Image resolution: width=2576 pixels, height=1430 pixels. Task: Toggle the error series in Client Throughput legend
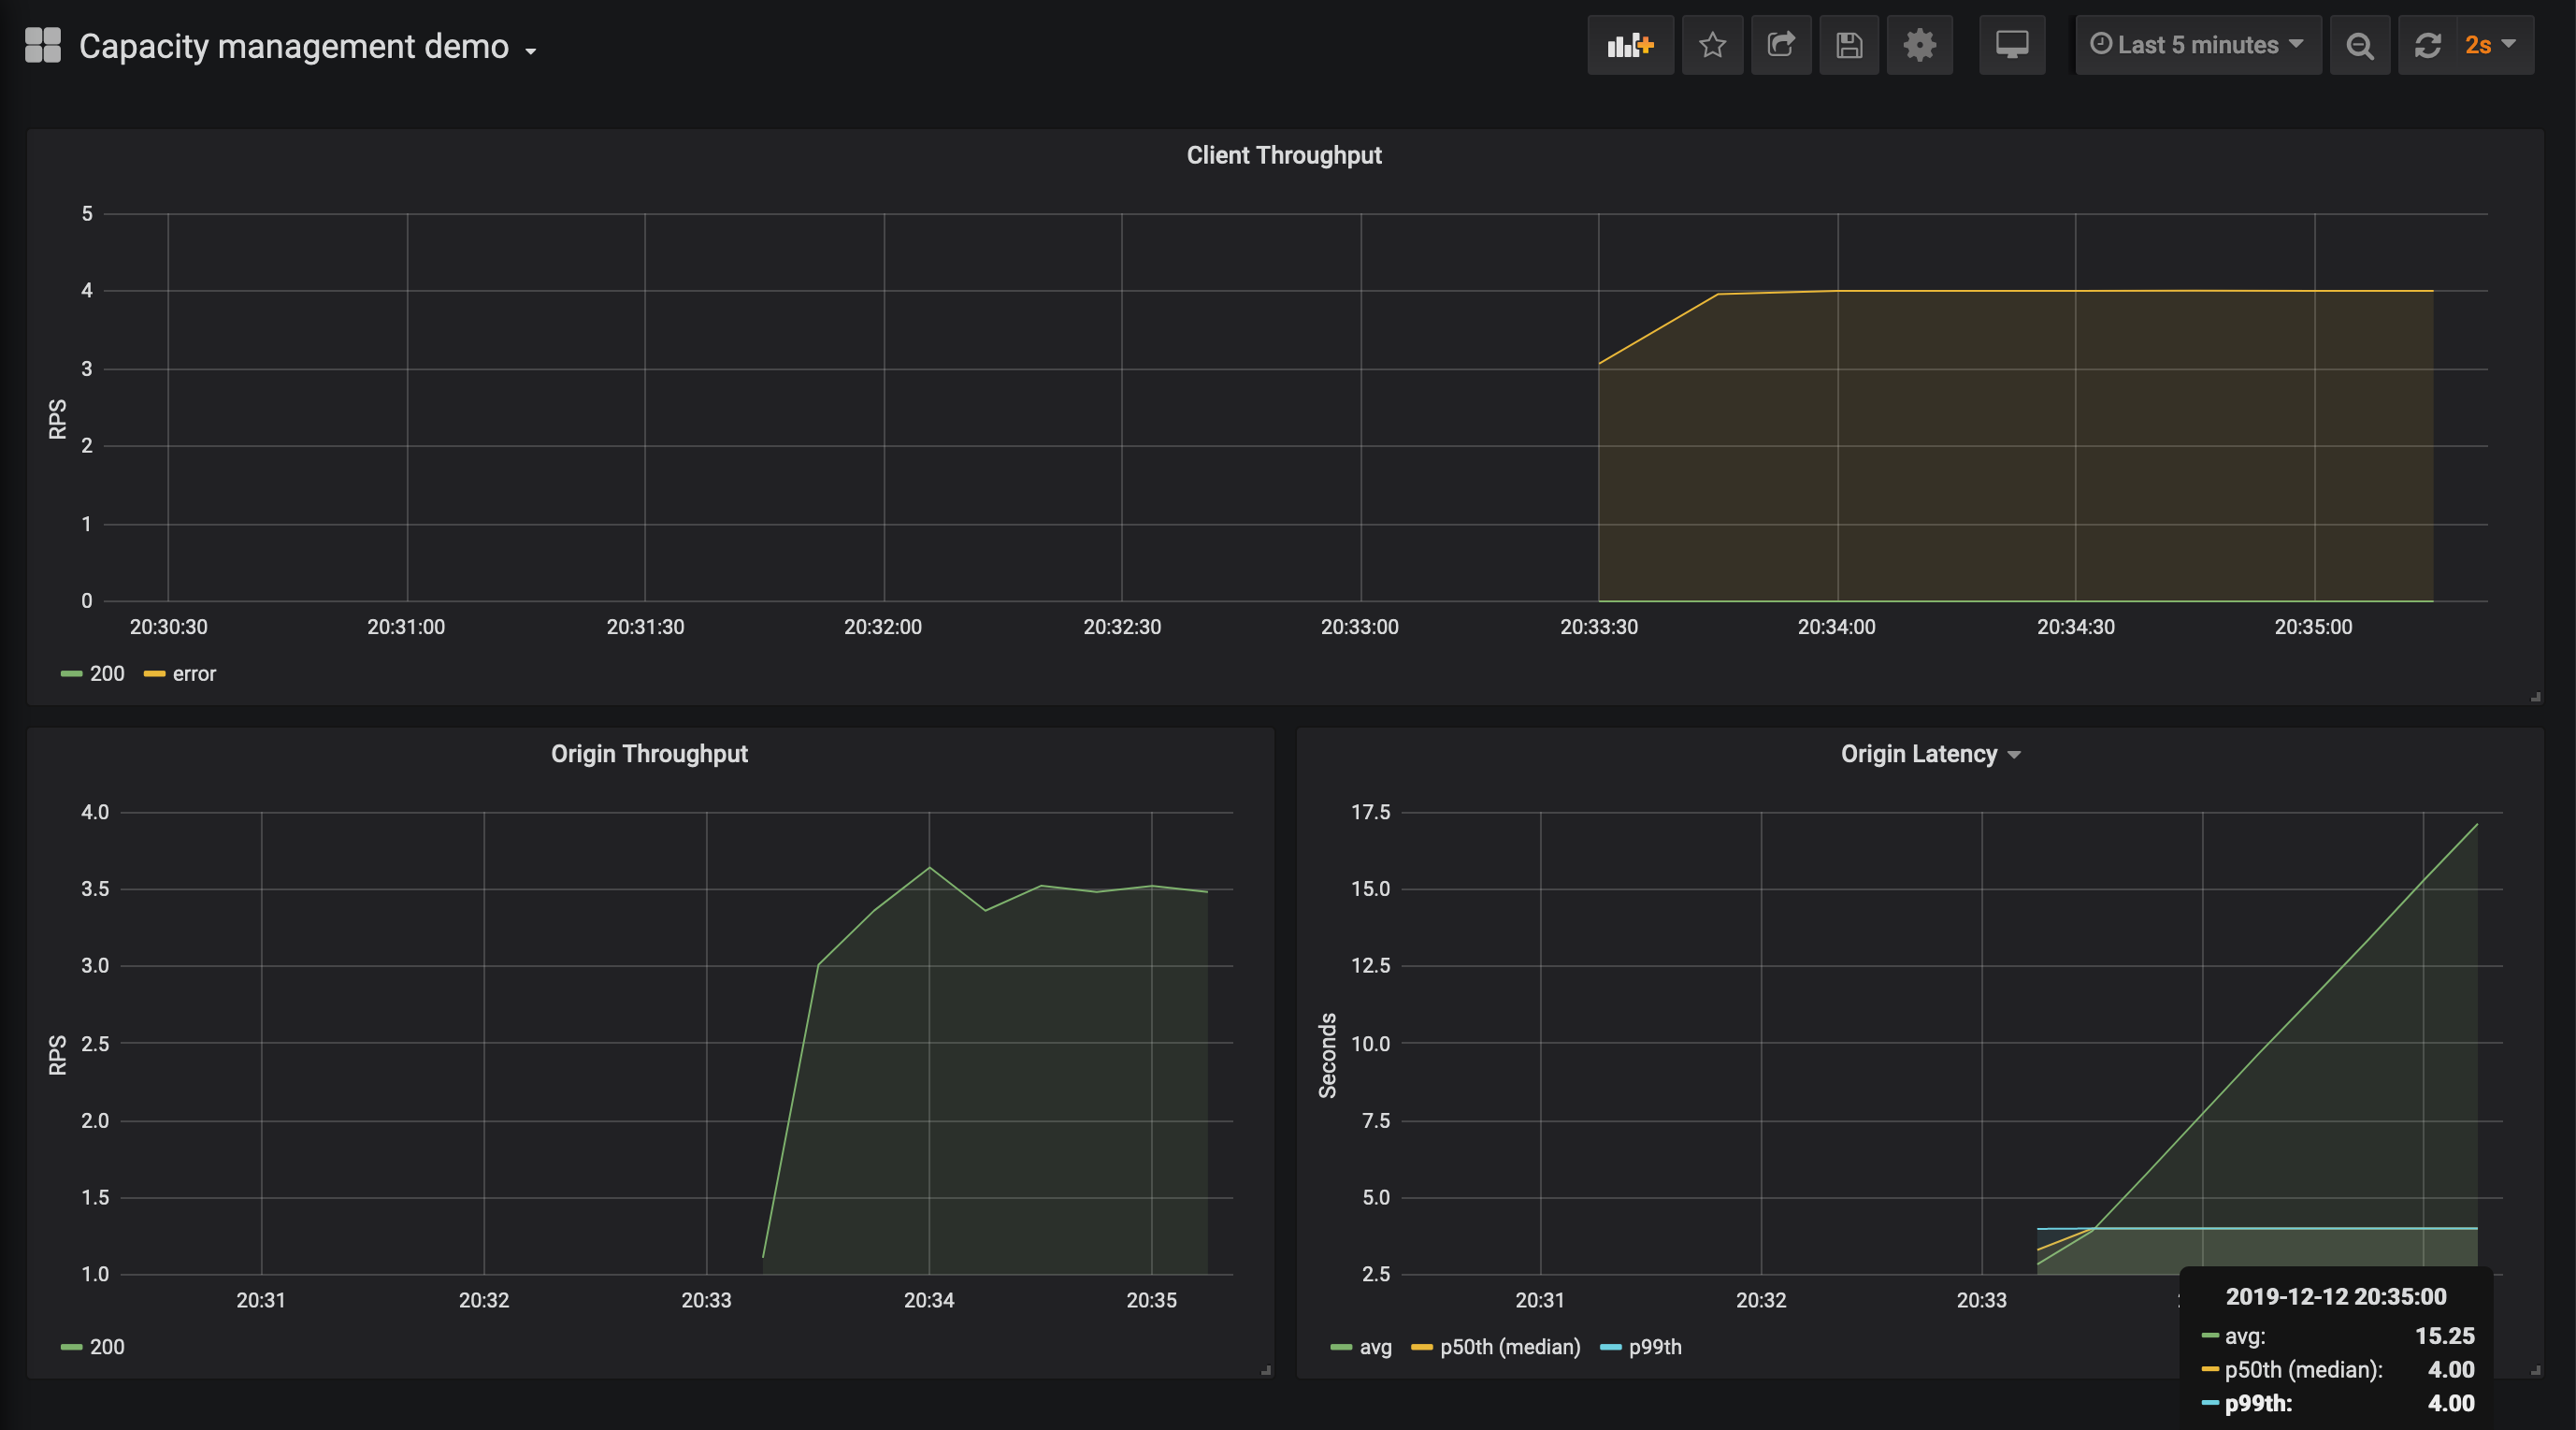click(x=194, y=674)
